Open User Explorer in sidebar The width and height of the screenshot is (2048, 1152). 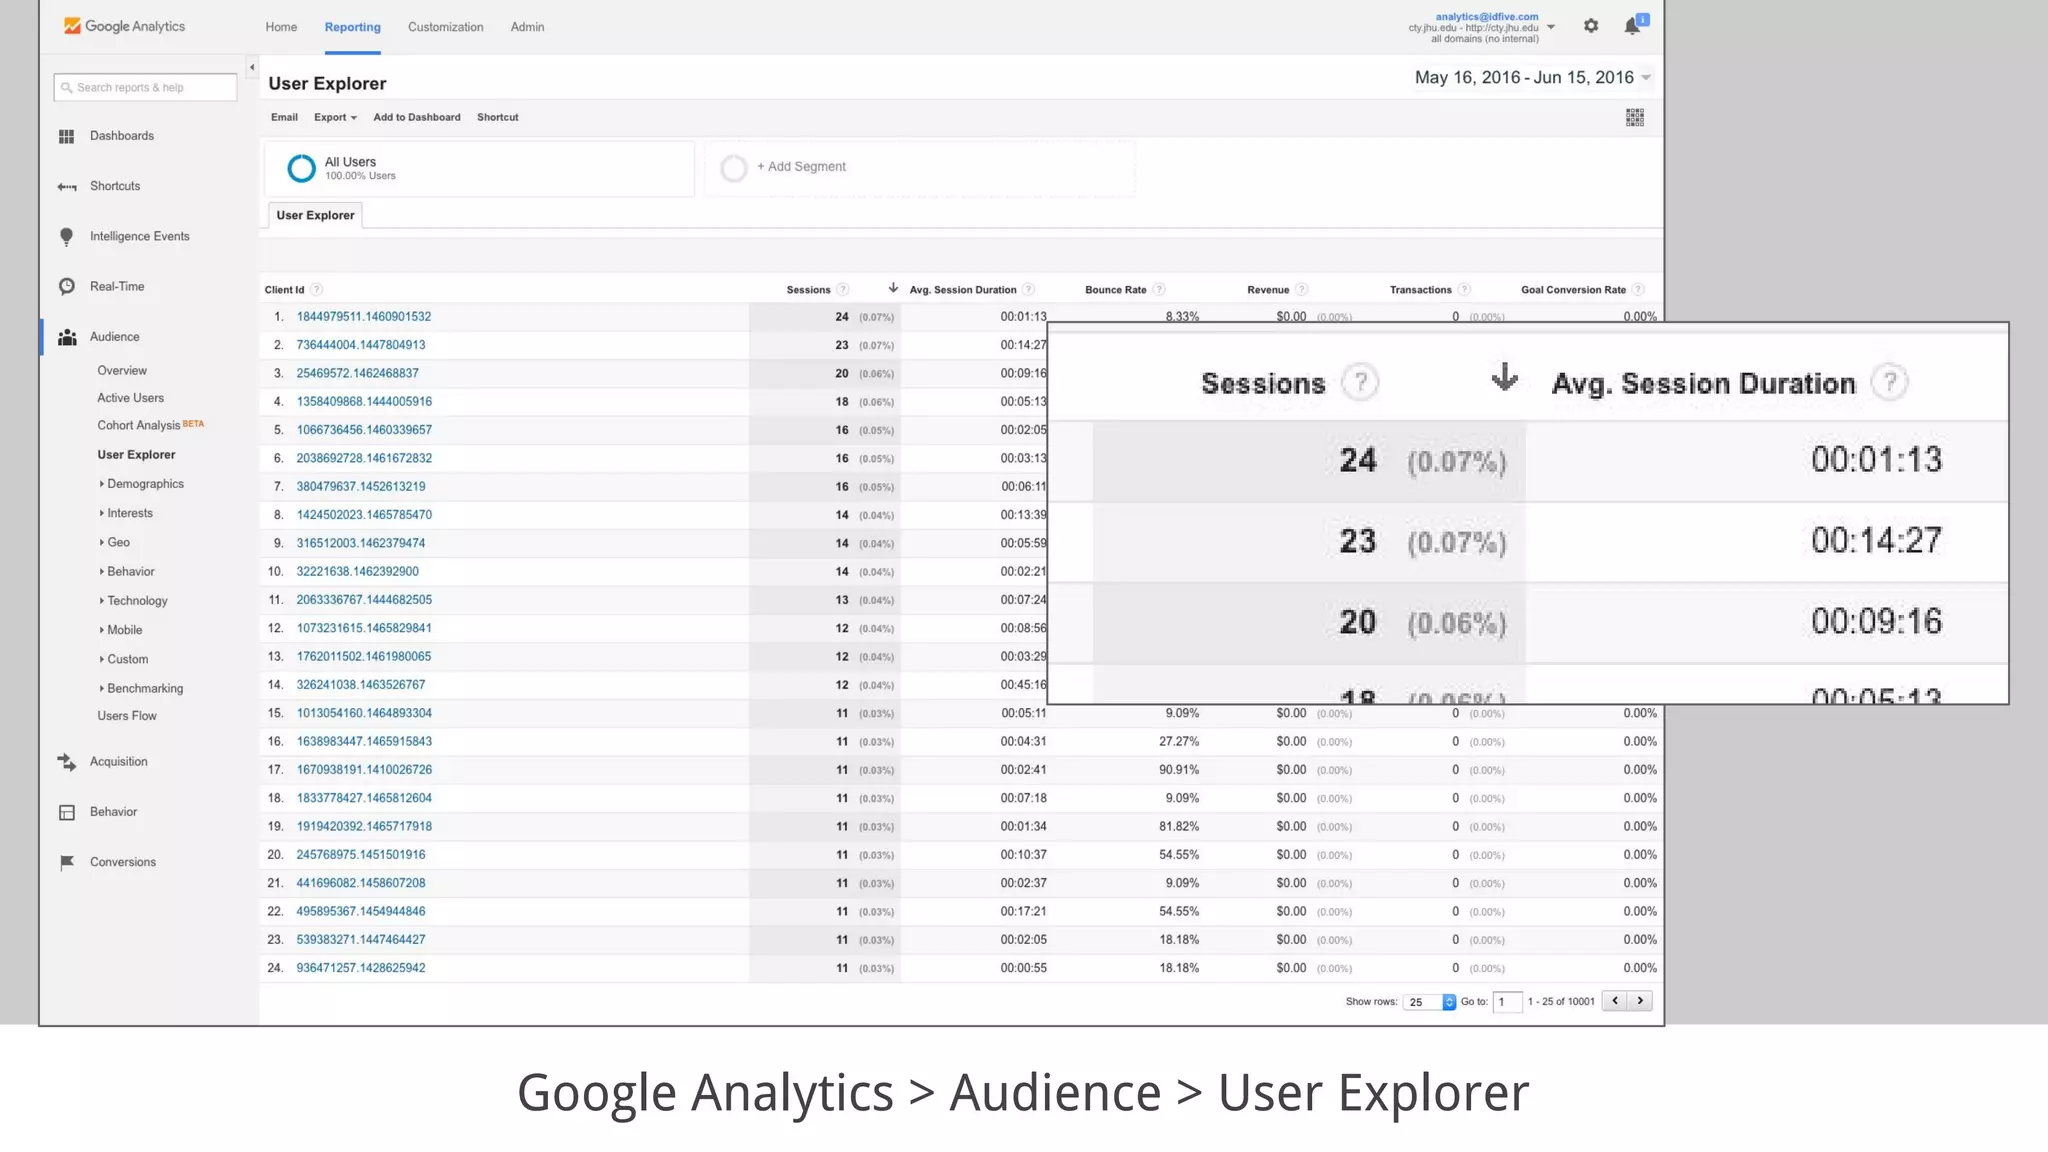136,455
